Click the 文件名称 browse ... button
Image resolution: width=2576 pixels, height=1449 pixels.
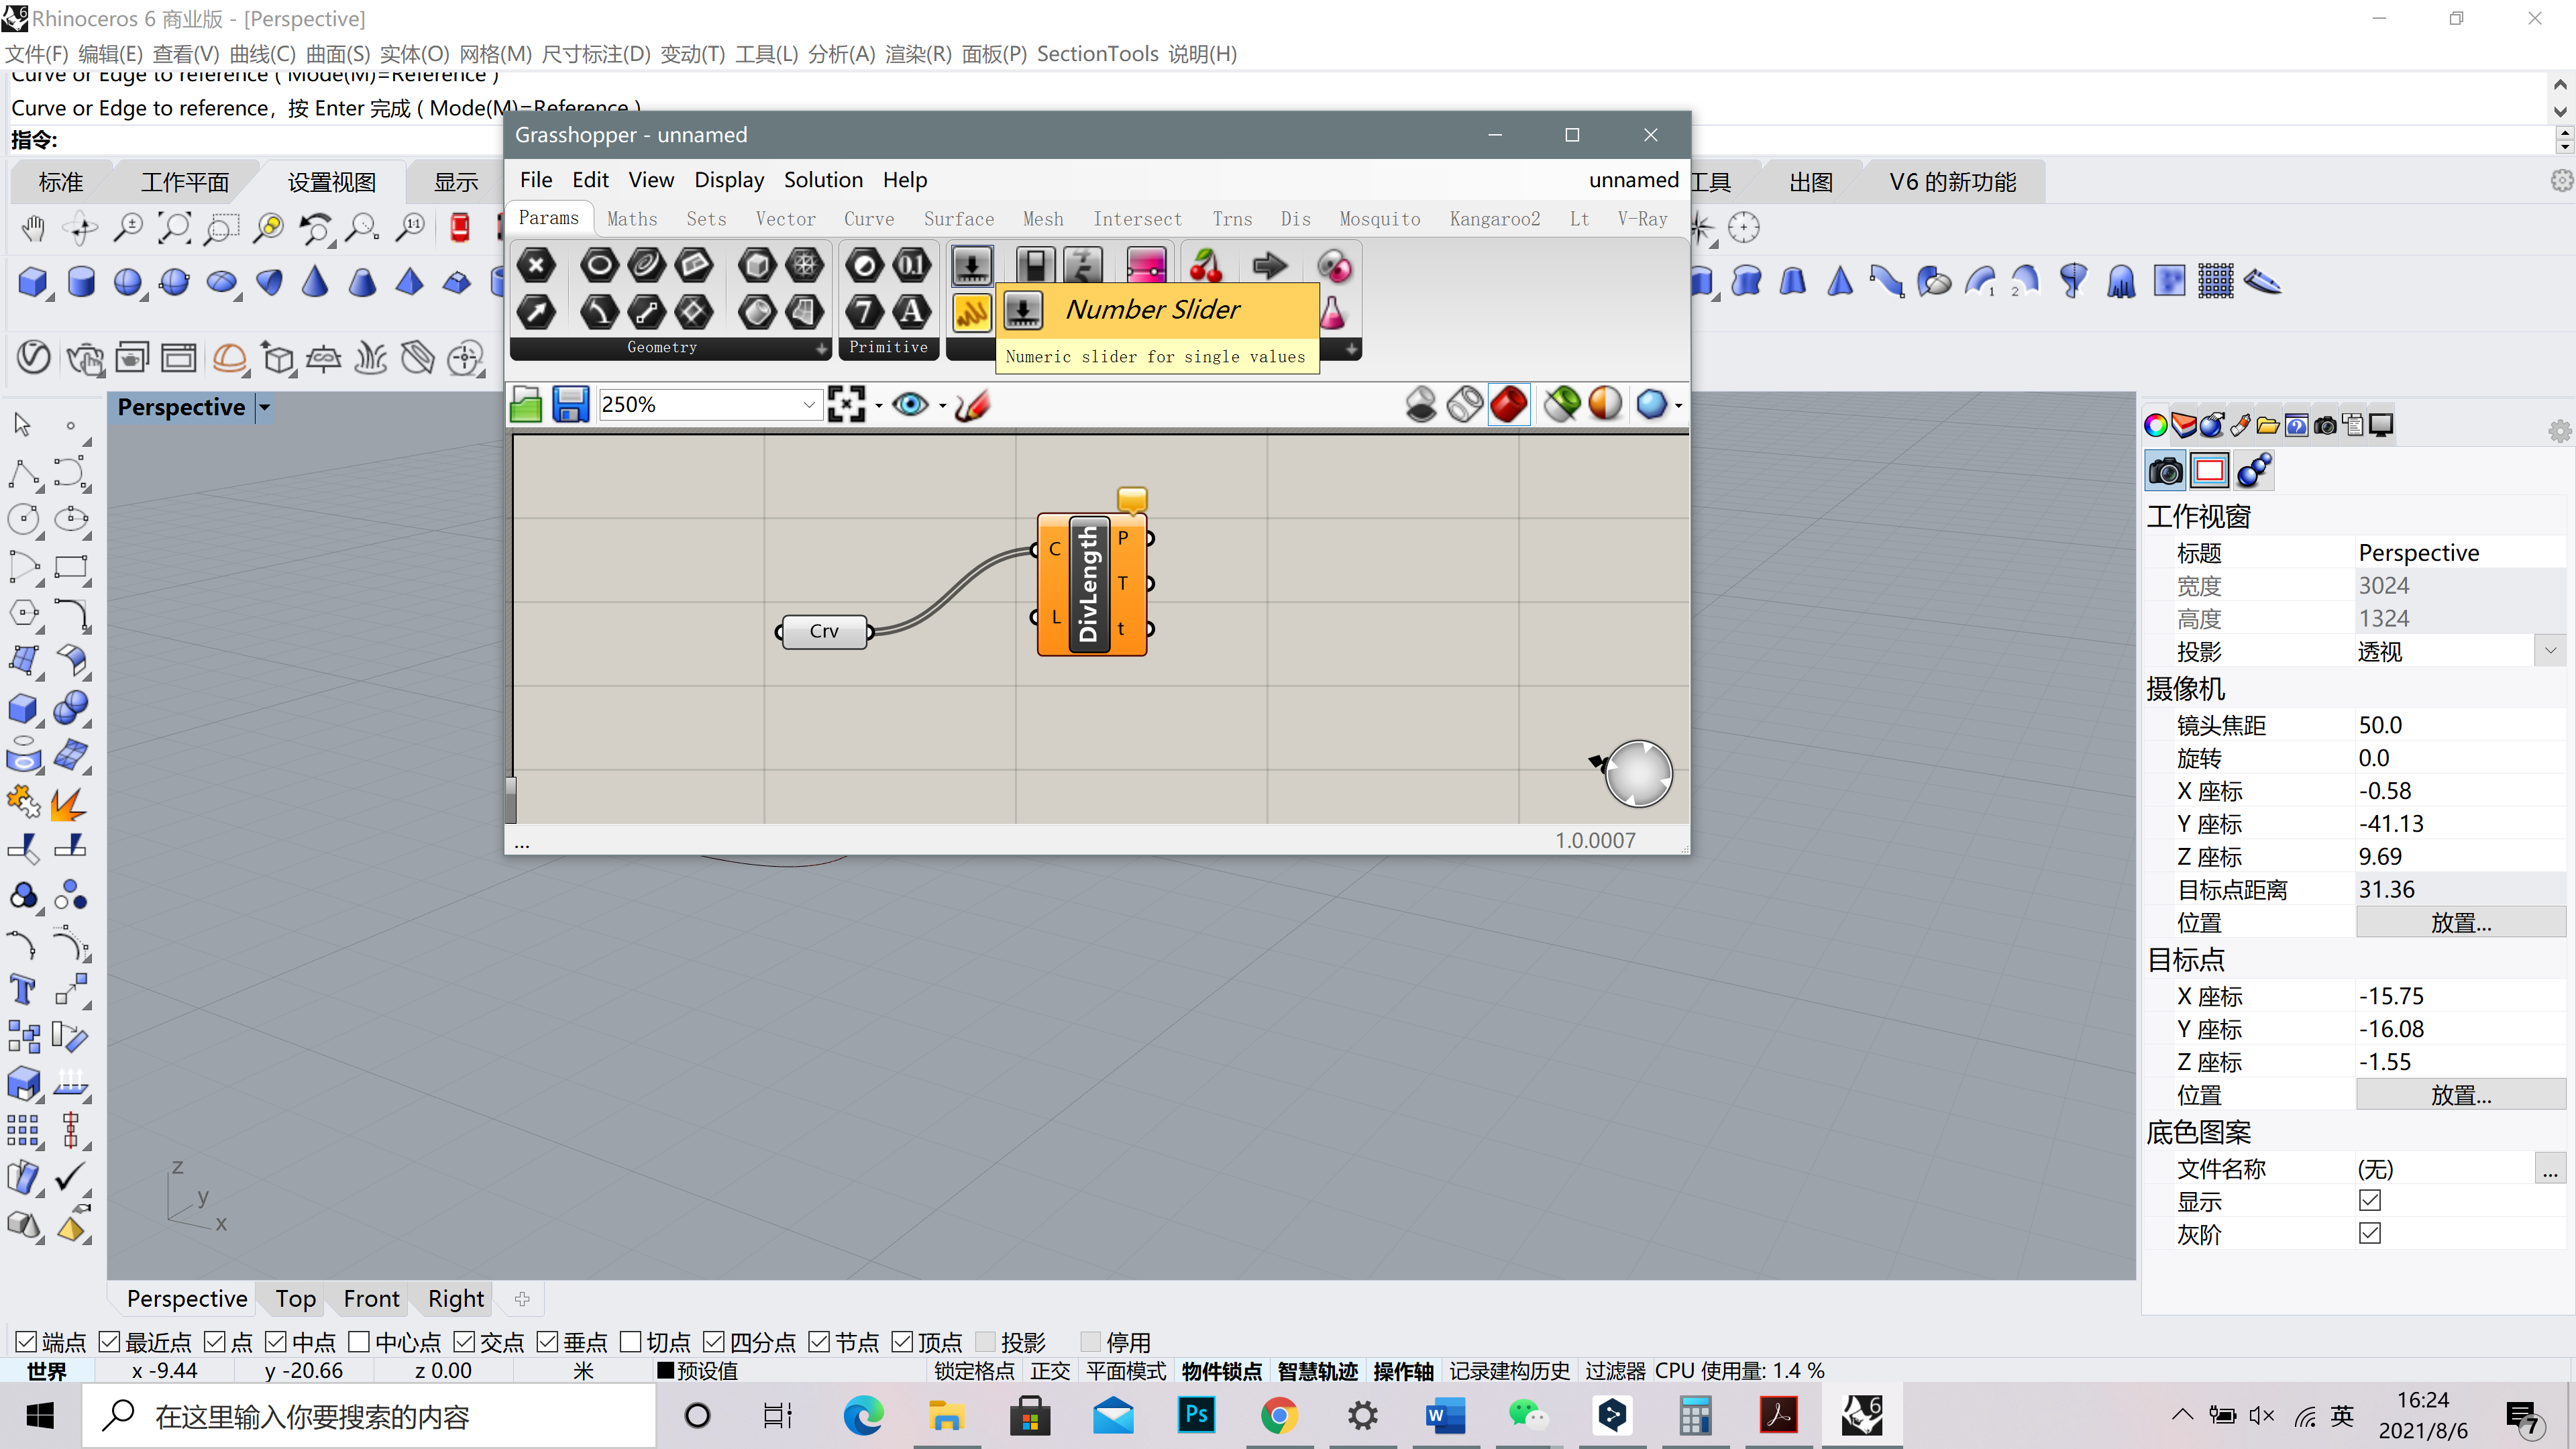[2550, 1168]
